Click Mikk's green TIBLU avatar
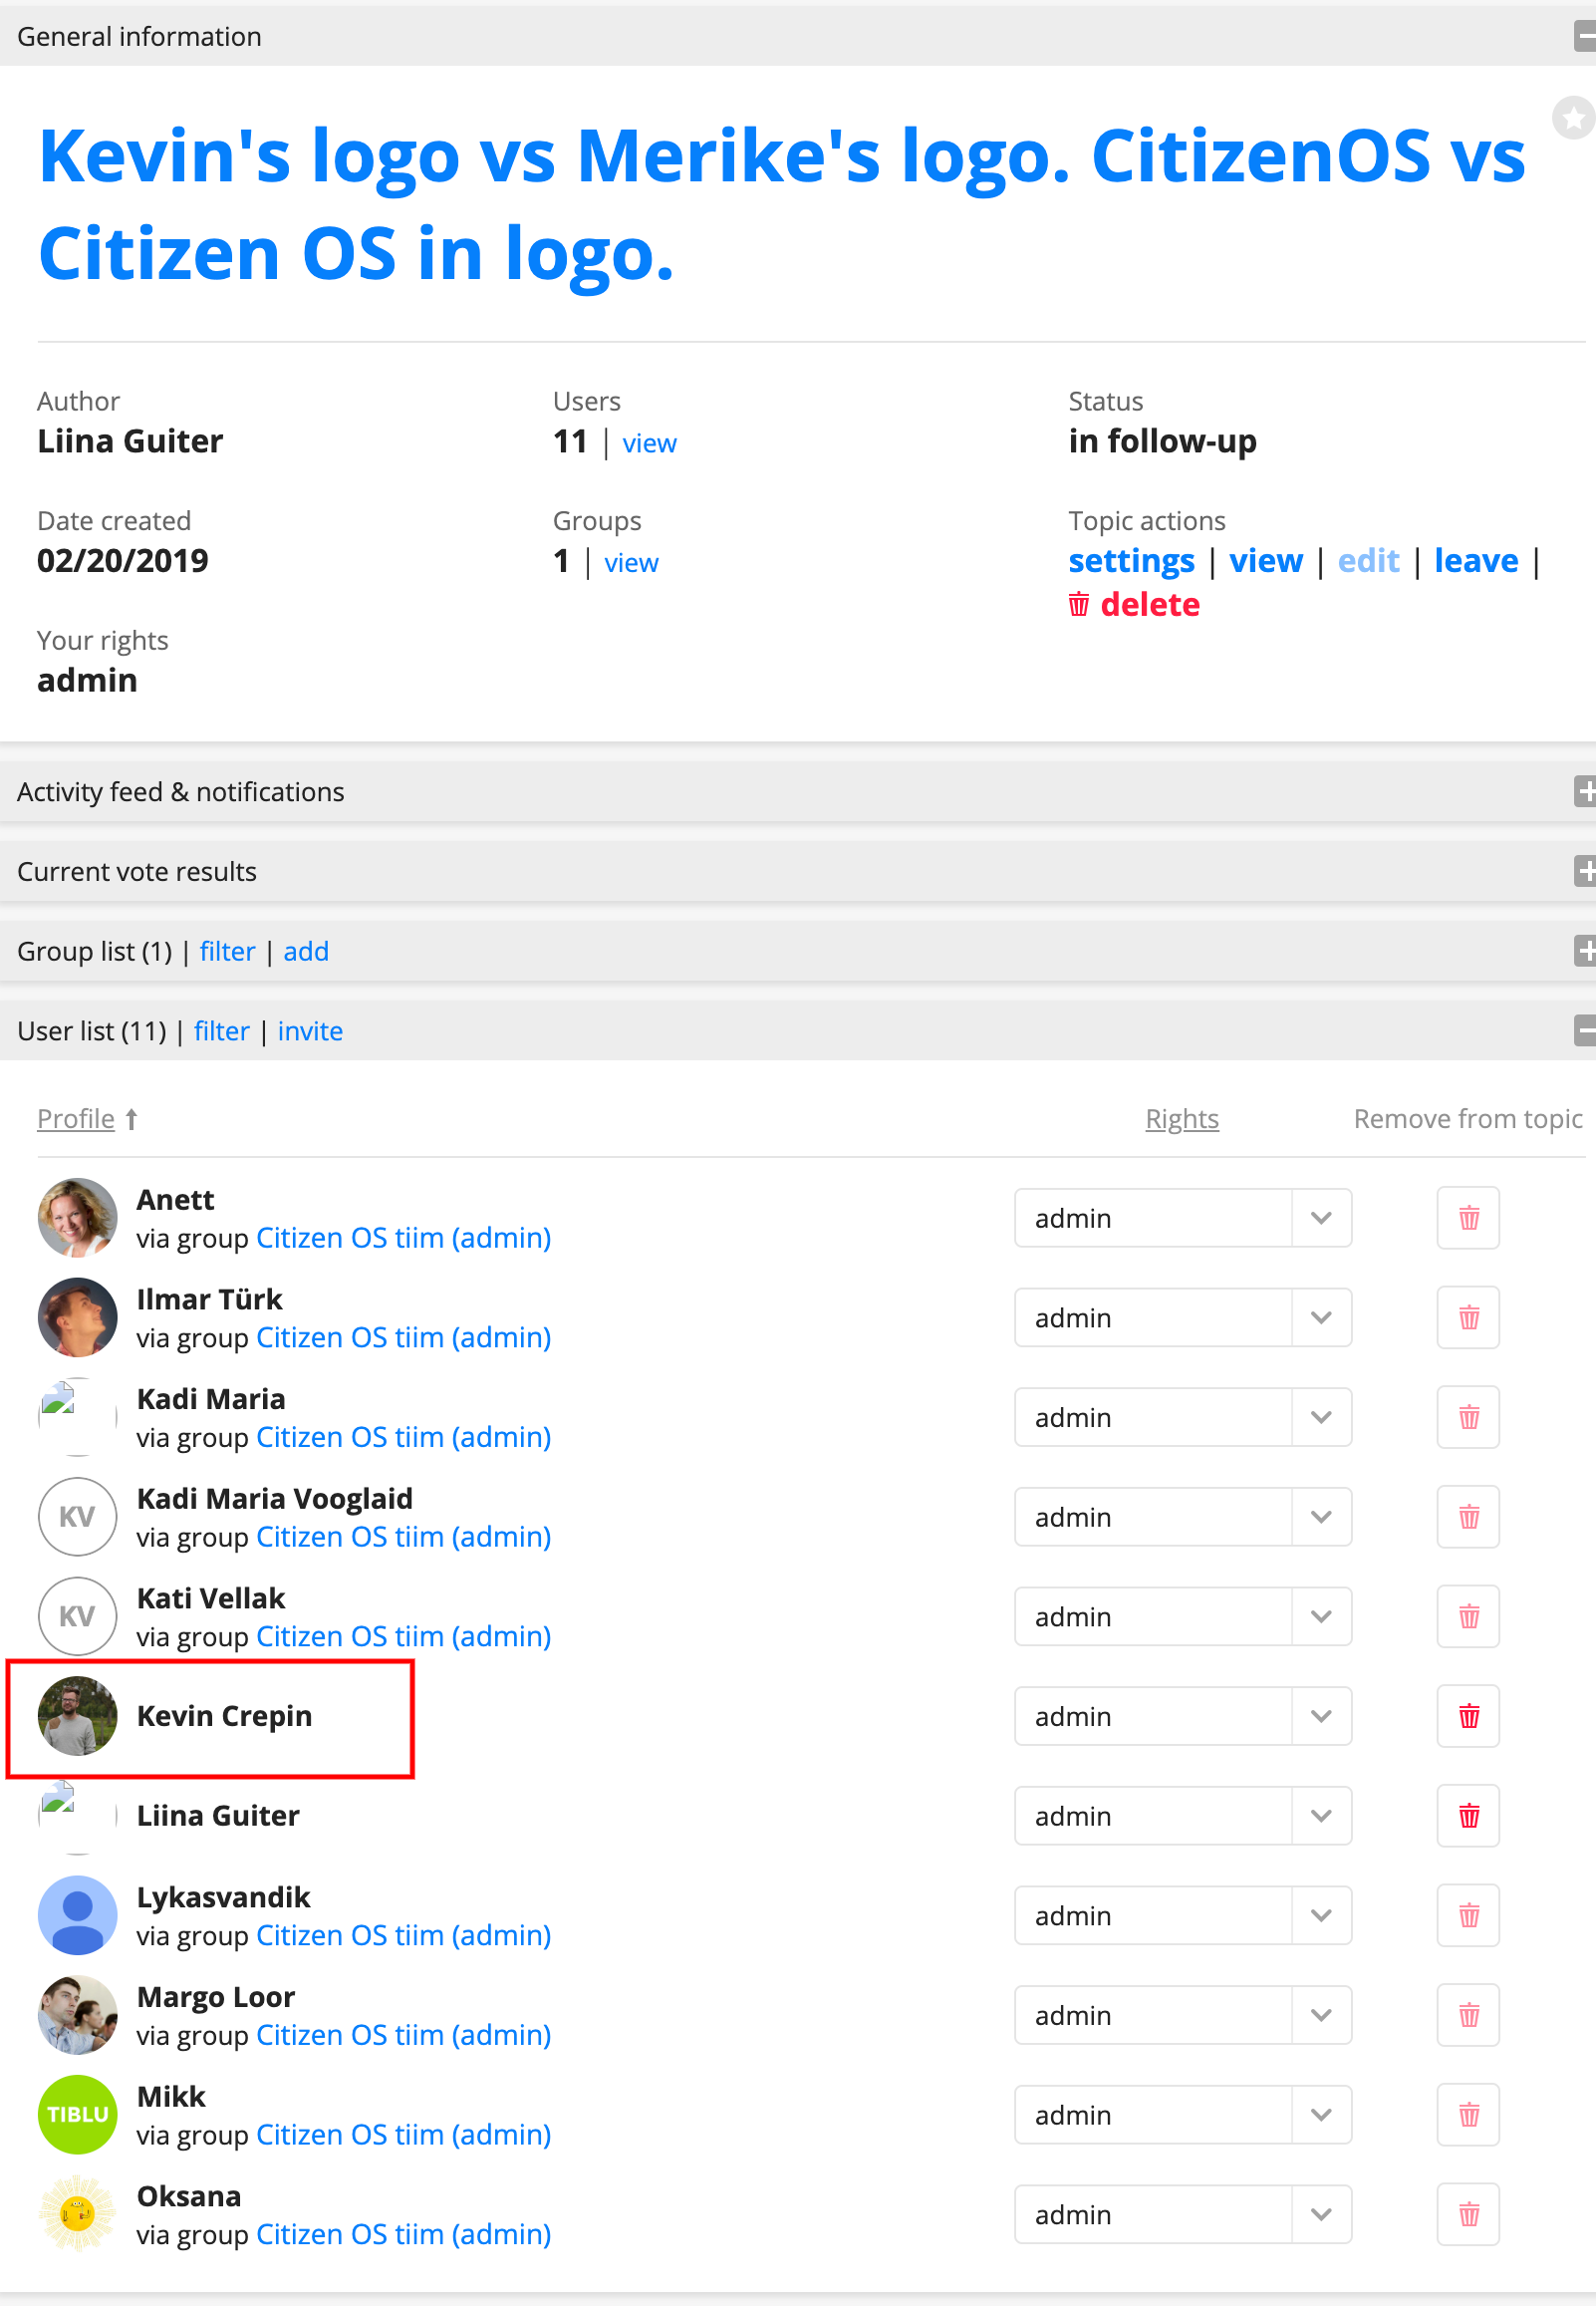Viewport: 1596px width, 2306px height. [x=77, y=2115]
